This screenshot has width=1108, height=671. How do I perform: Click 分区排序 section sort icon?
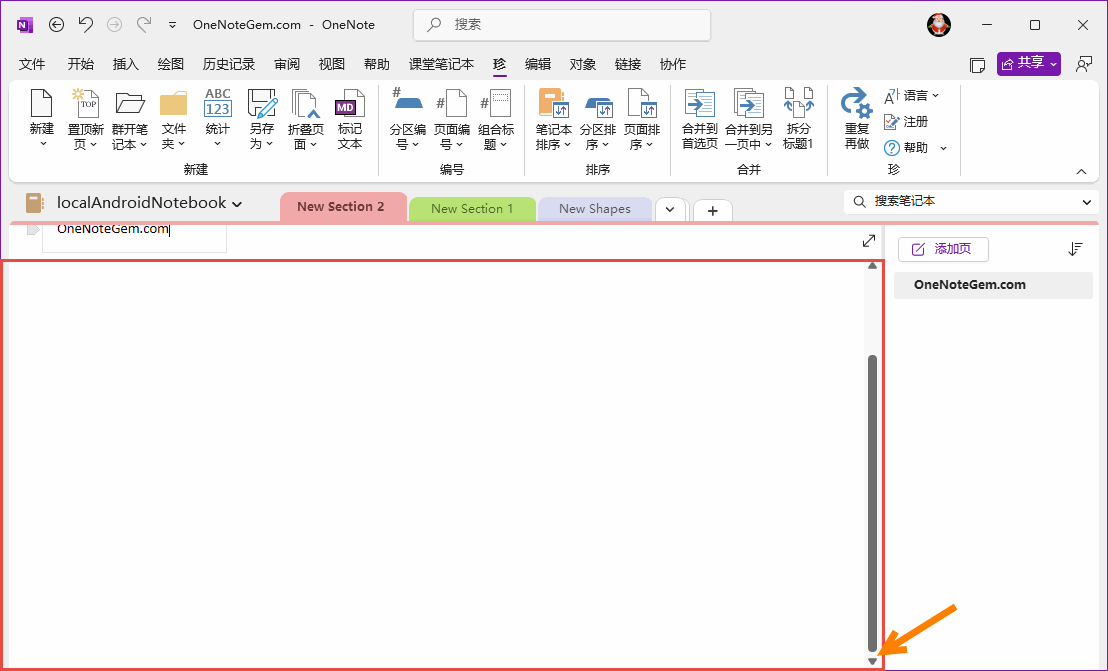click(x=599, y=106)
